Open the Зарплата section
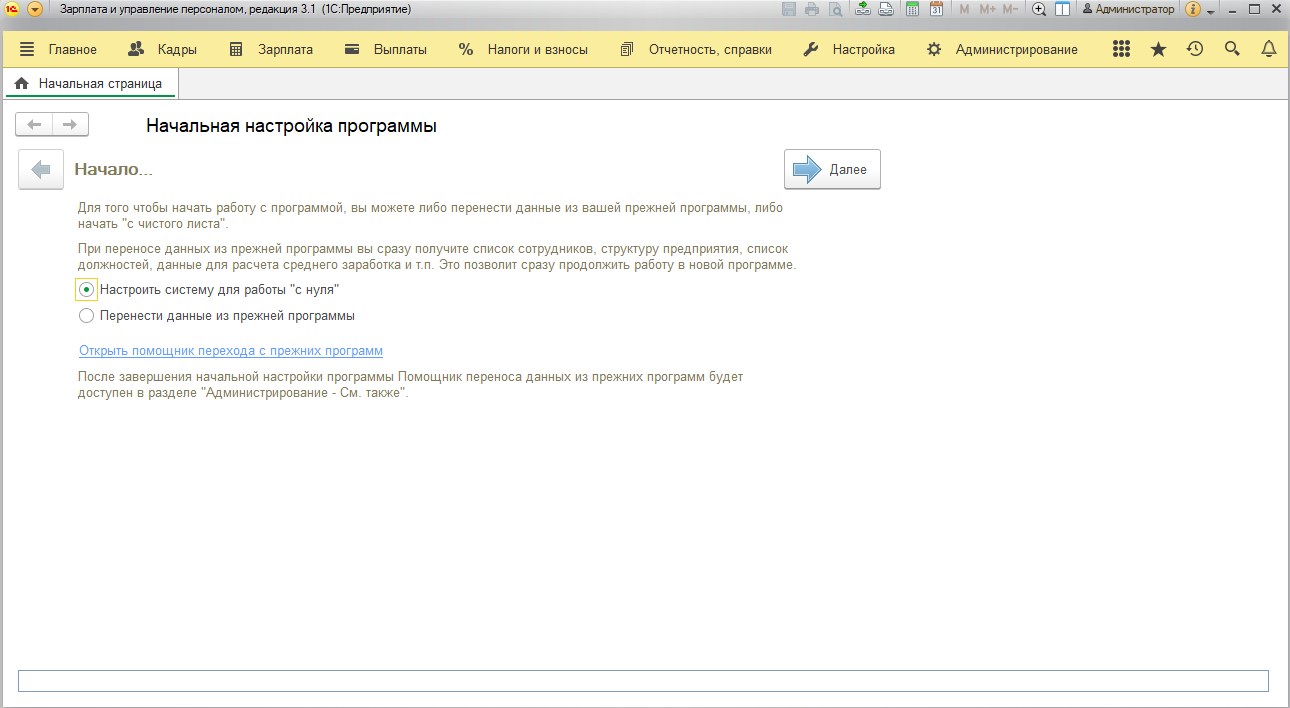 (x=271, y=49)
